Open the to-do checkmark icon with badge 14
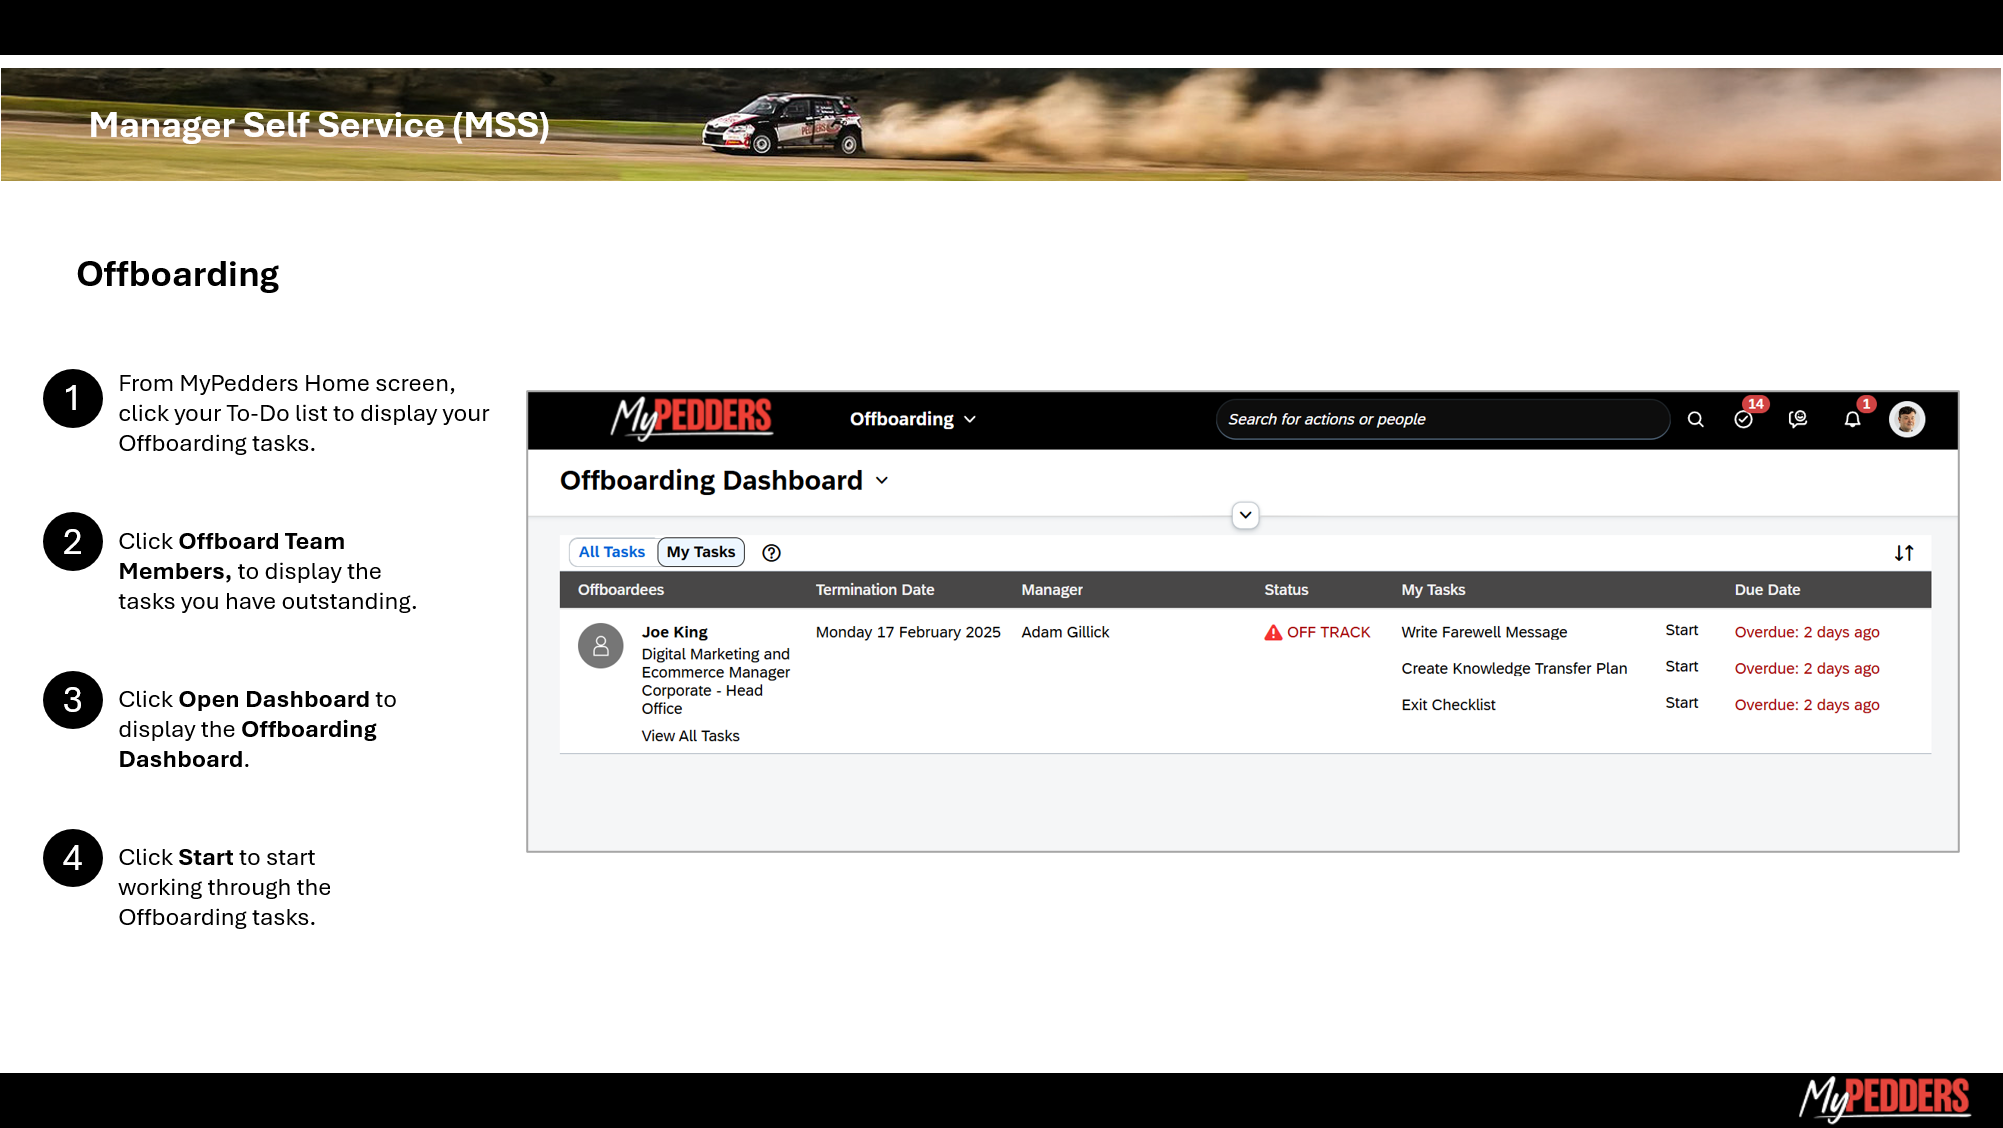Screen dimensions: 2003x1128 [1743, 420]
